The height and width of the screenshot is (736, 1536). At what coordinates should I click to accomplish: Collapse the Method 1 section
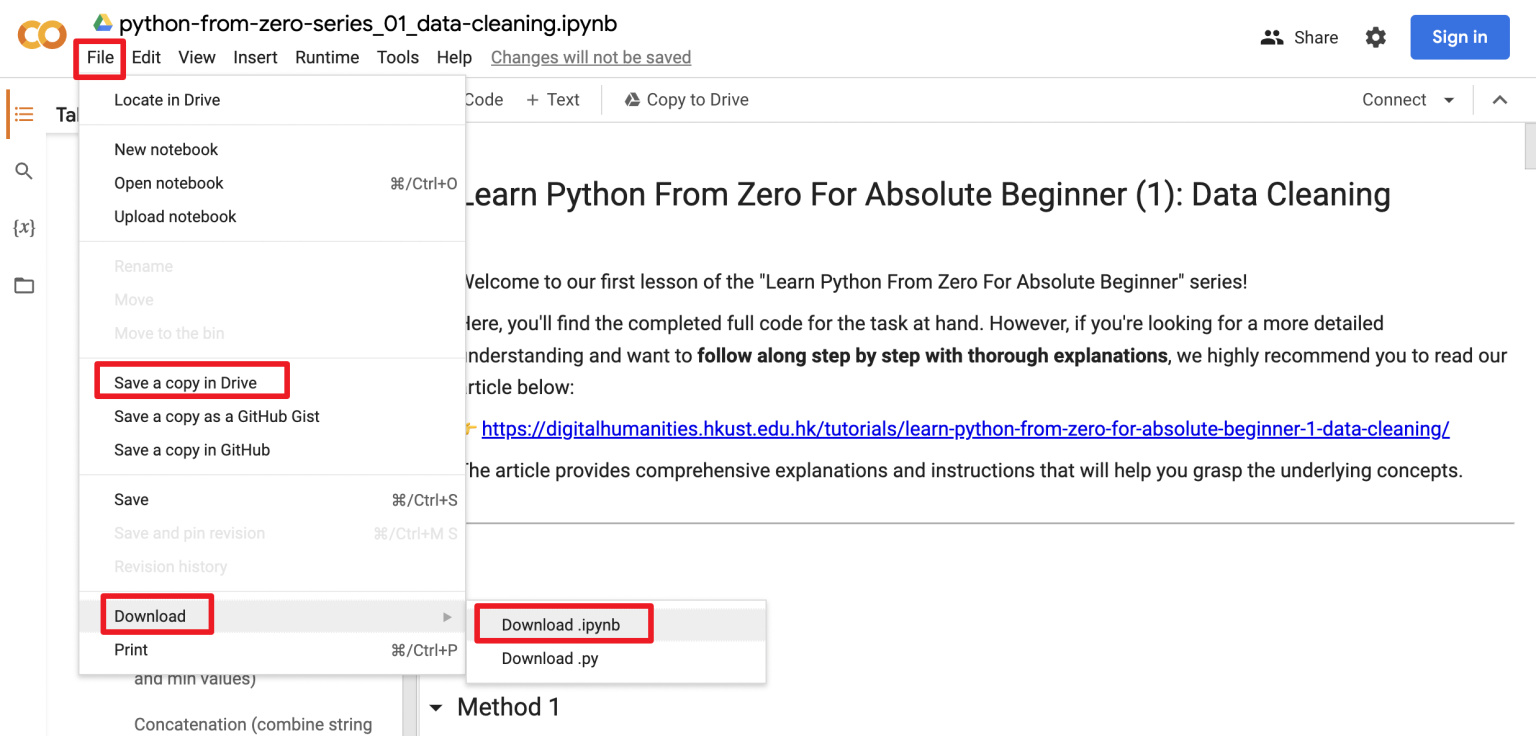pos(436,707)
